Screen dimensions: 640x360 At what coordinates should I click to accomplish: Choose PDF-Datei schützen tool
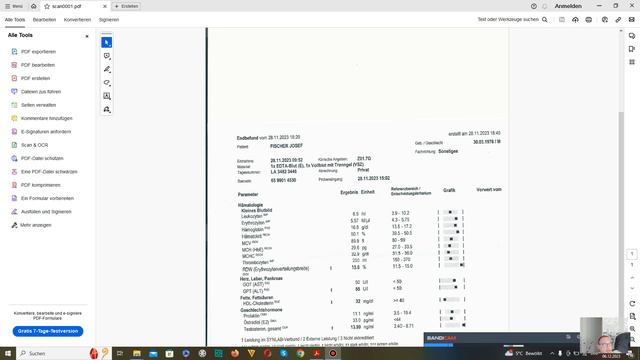(37, 158)
